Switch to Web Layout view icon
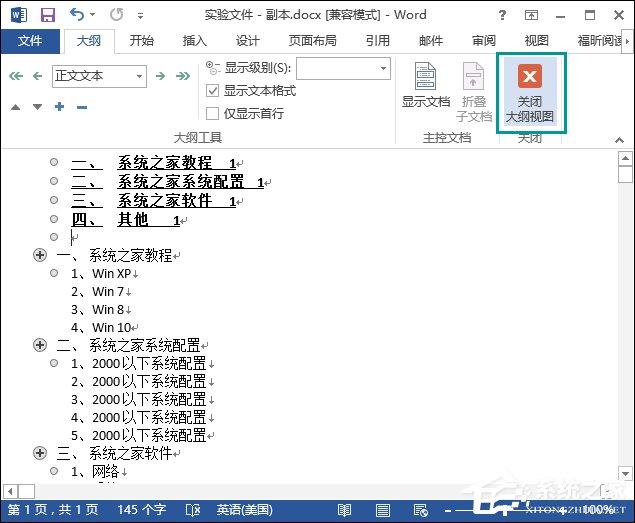The image size is (635, 523). coord(421,510)
